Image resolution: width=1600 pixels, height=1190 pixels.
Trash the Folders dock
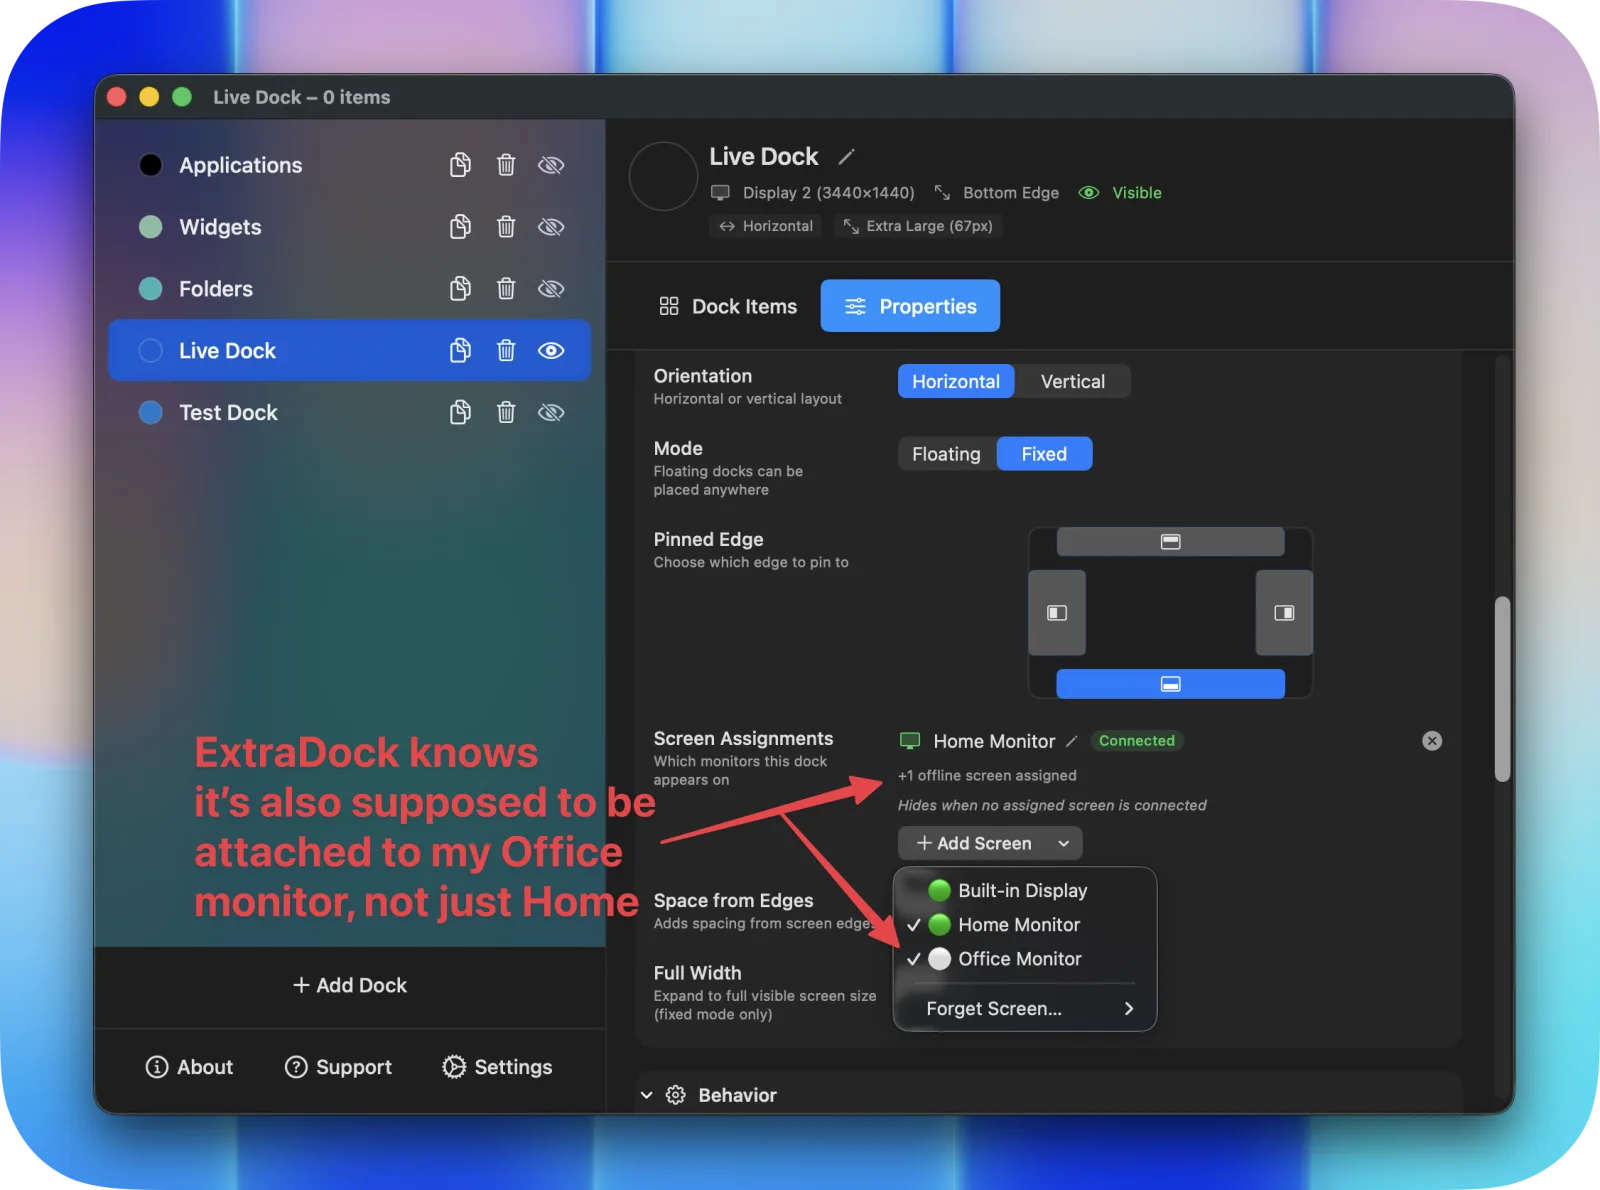(506, 289)
